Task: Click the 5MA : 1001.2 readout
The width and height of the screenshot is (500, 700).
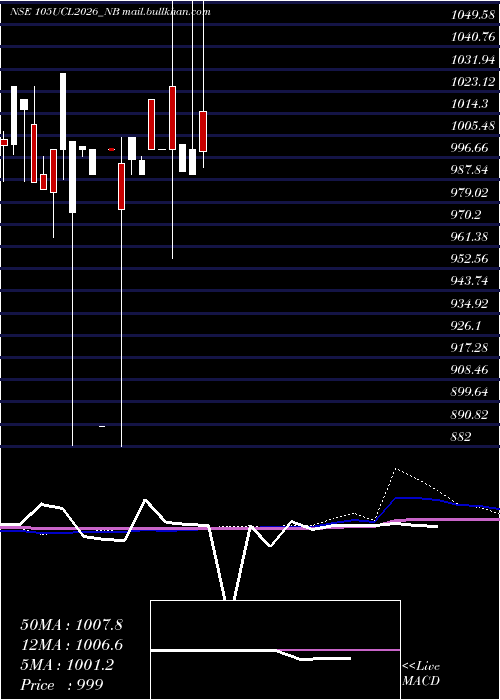Action: coord(67,665)
